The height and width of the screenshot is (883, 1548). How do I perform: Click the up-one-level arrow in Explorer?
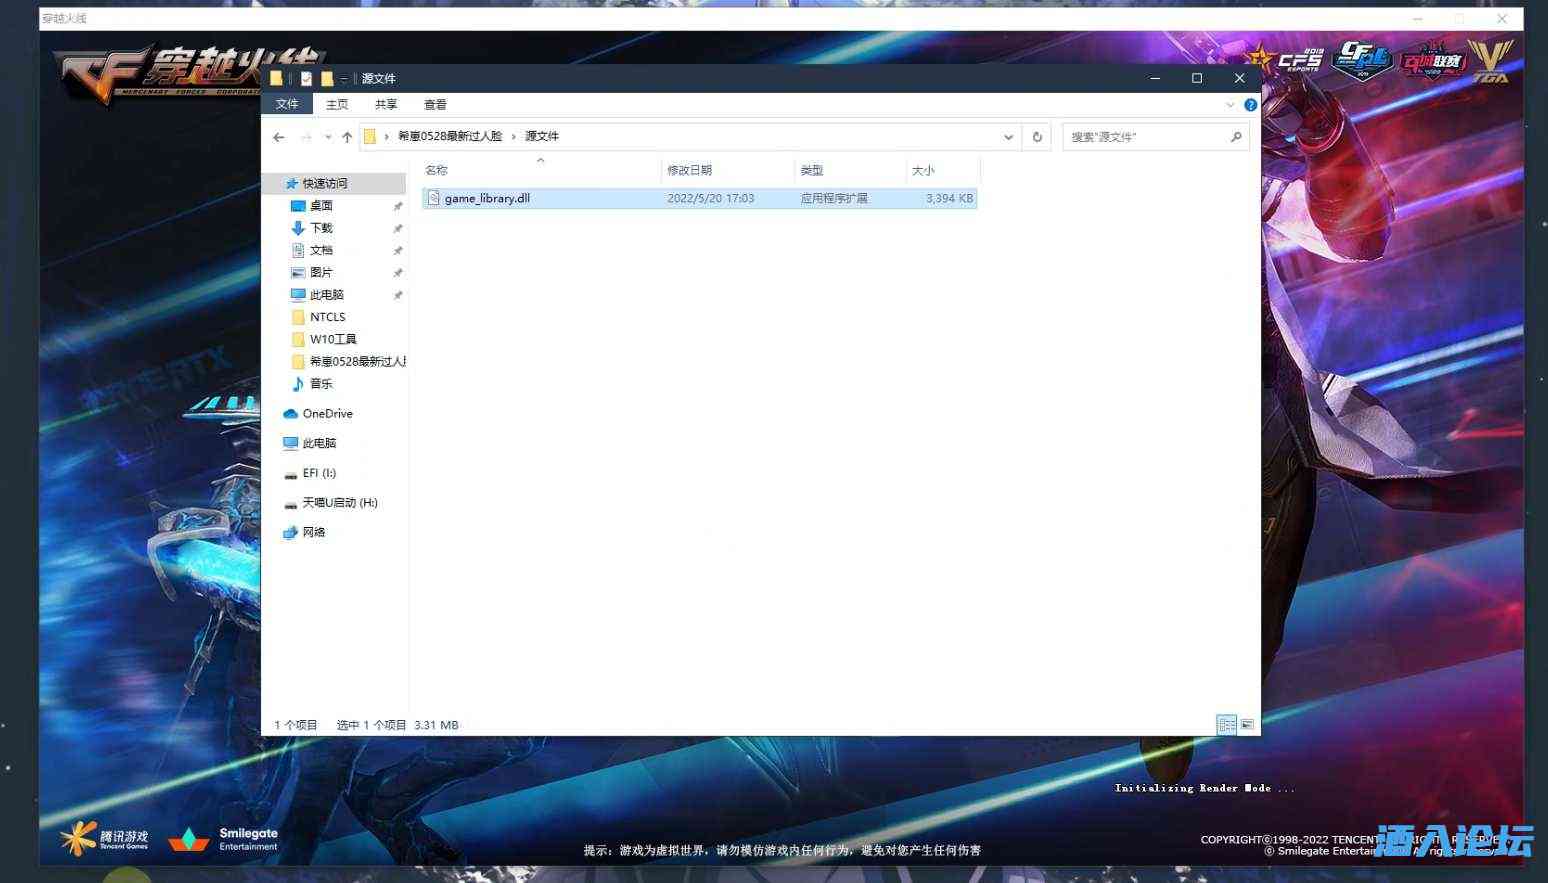click(x=346, y=137)
